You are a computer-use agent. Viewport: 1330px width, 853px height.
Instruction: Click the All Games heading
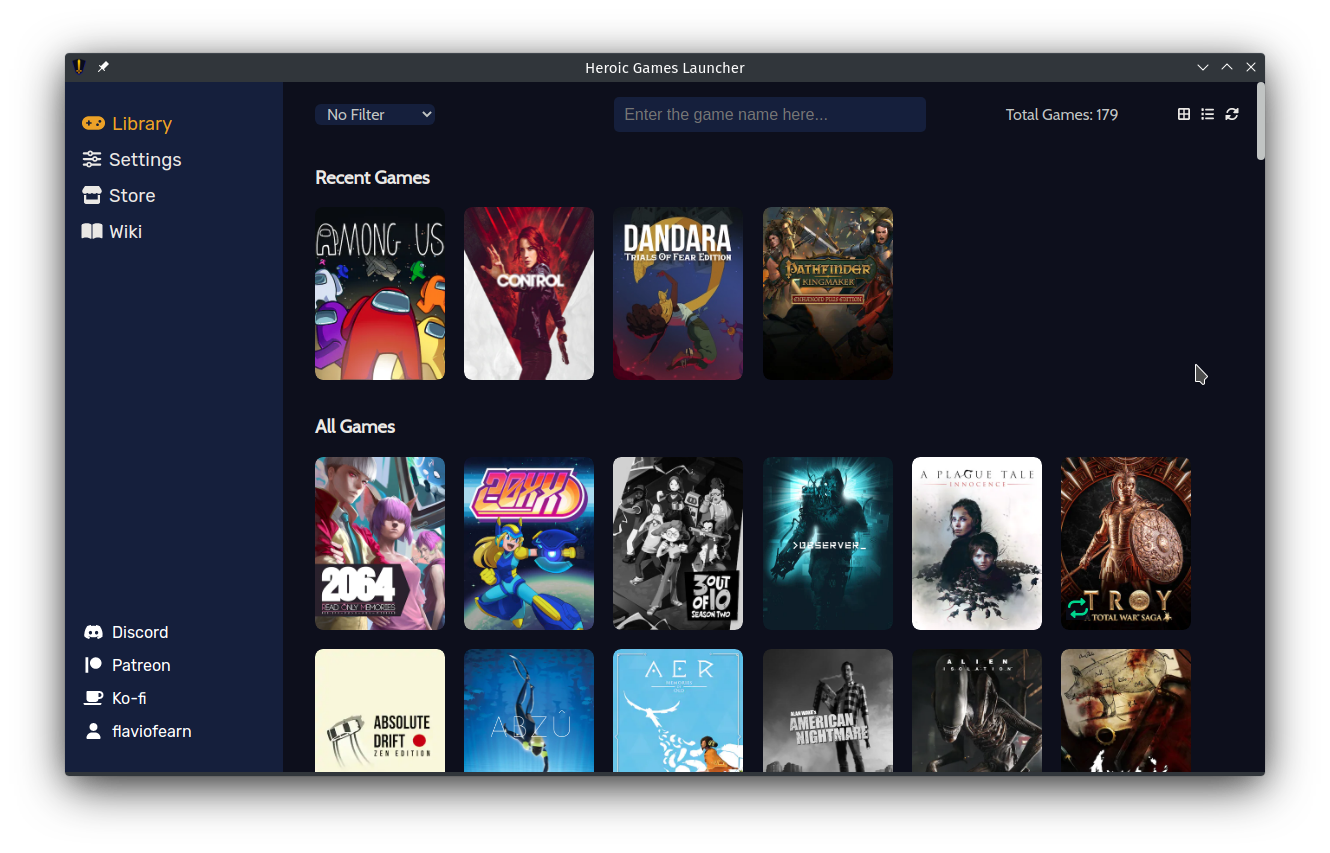355,426
